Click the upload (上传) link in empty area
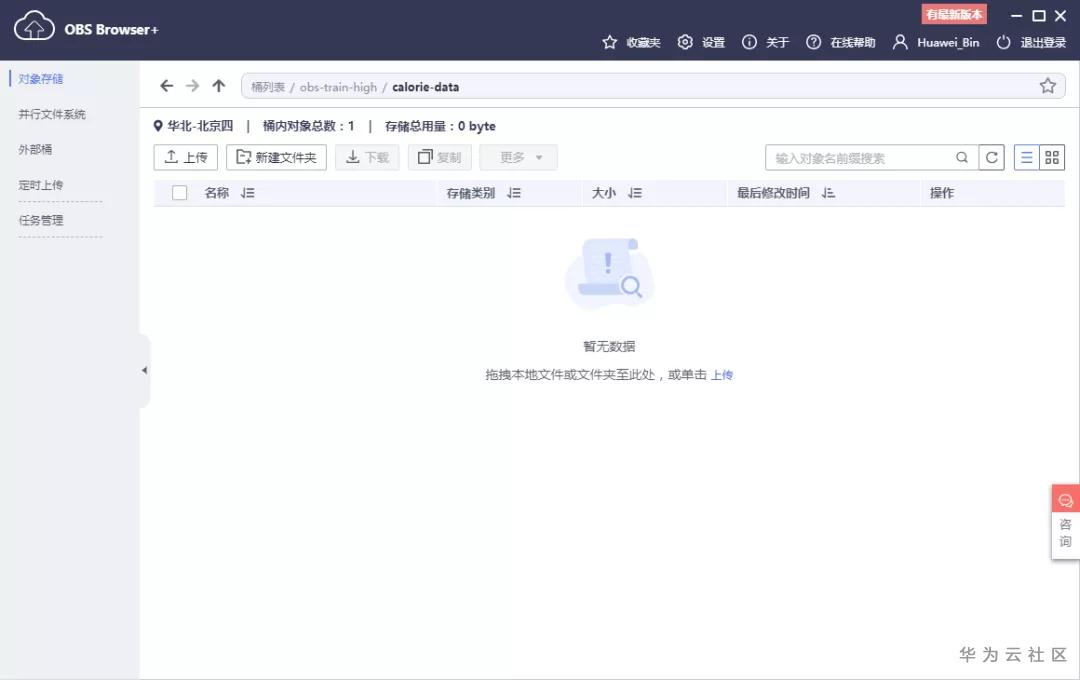This screenshot has width=1080, height=680. coord(721,374)
